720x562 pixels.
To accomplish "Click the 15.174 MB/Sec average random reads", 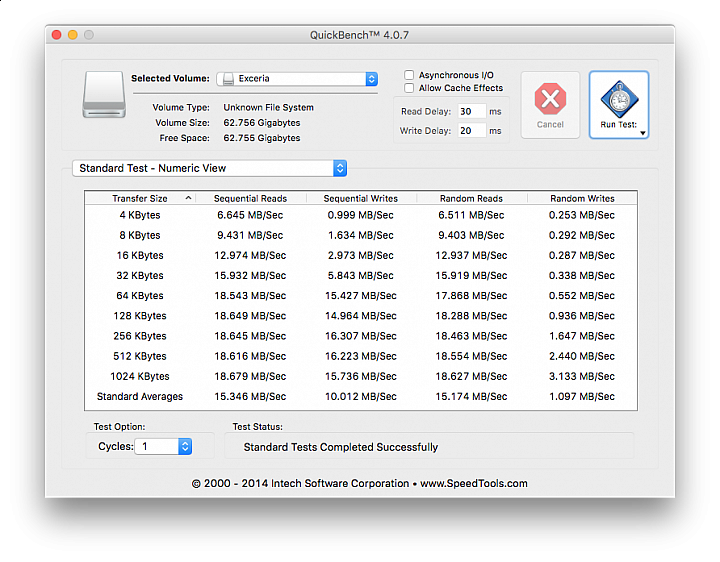I will tap(472, 397).
